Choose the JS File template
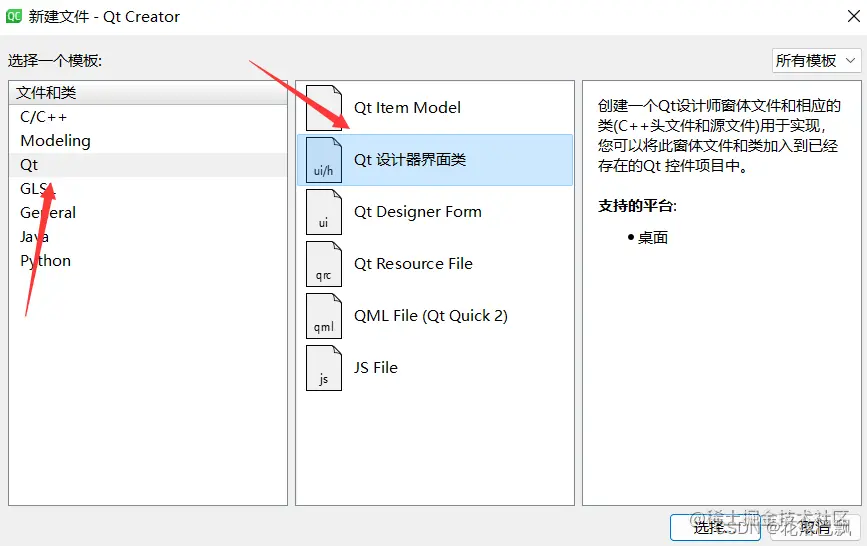867x546 pixels. (435, 368)
